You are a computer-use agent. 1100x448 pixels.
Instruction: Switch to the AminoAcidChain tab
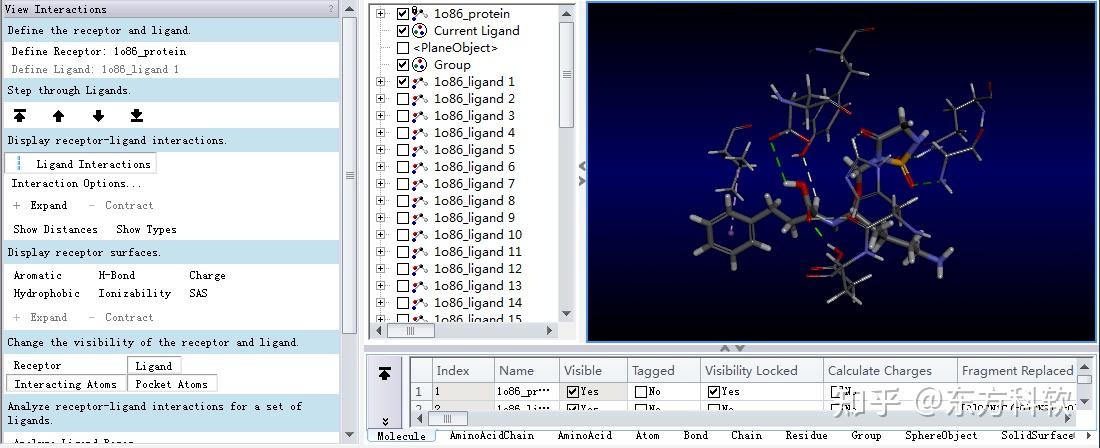(x=492, y=436)
